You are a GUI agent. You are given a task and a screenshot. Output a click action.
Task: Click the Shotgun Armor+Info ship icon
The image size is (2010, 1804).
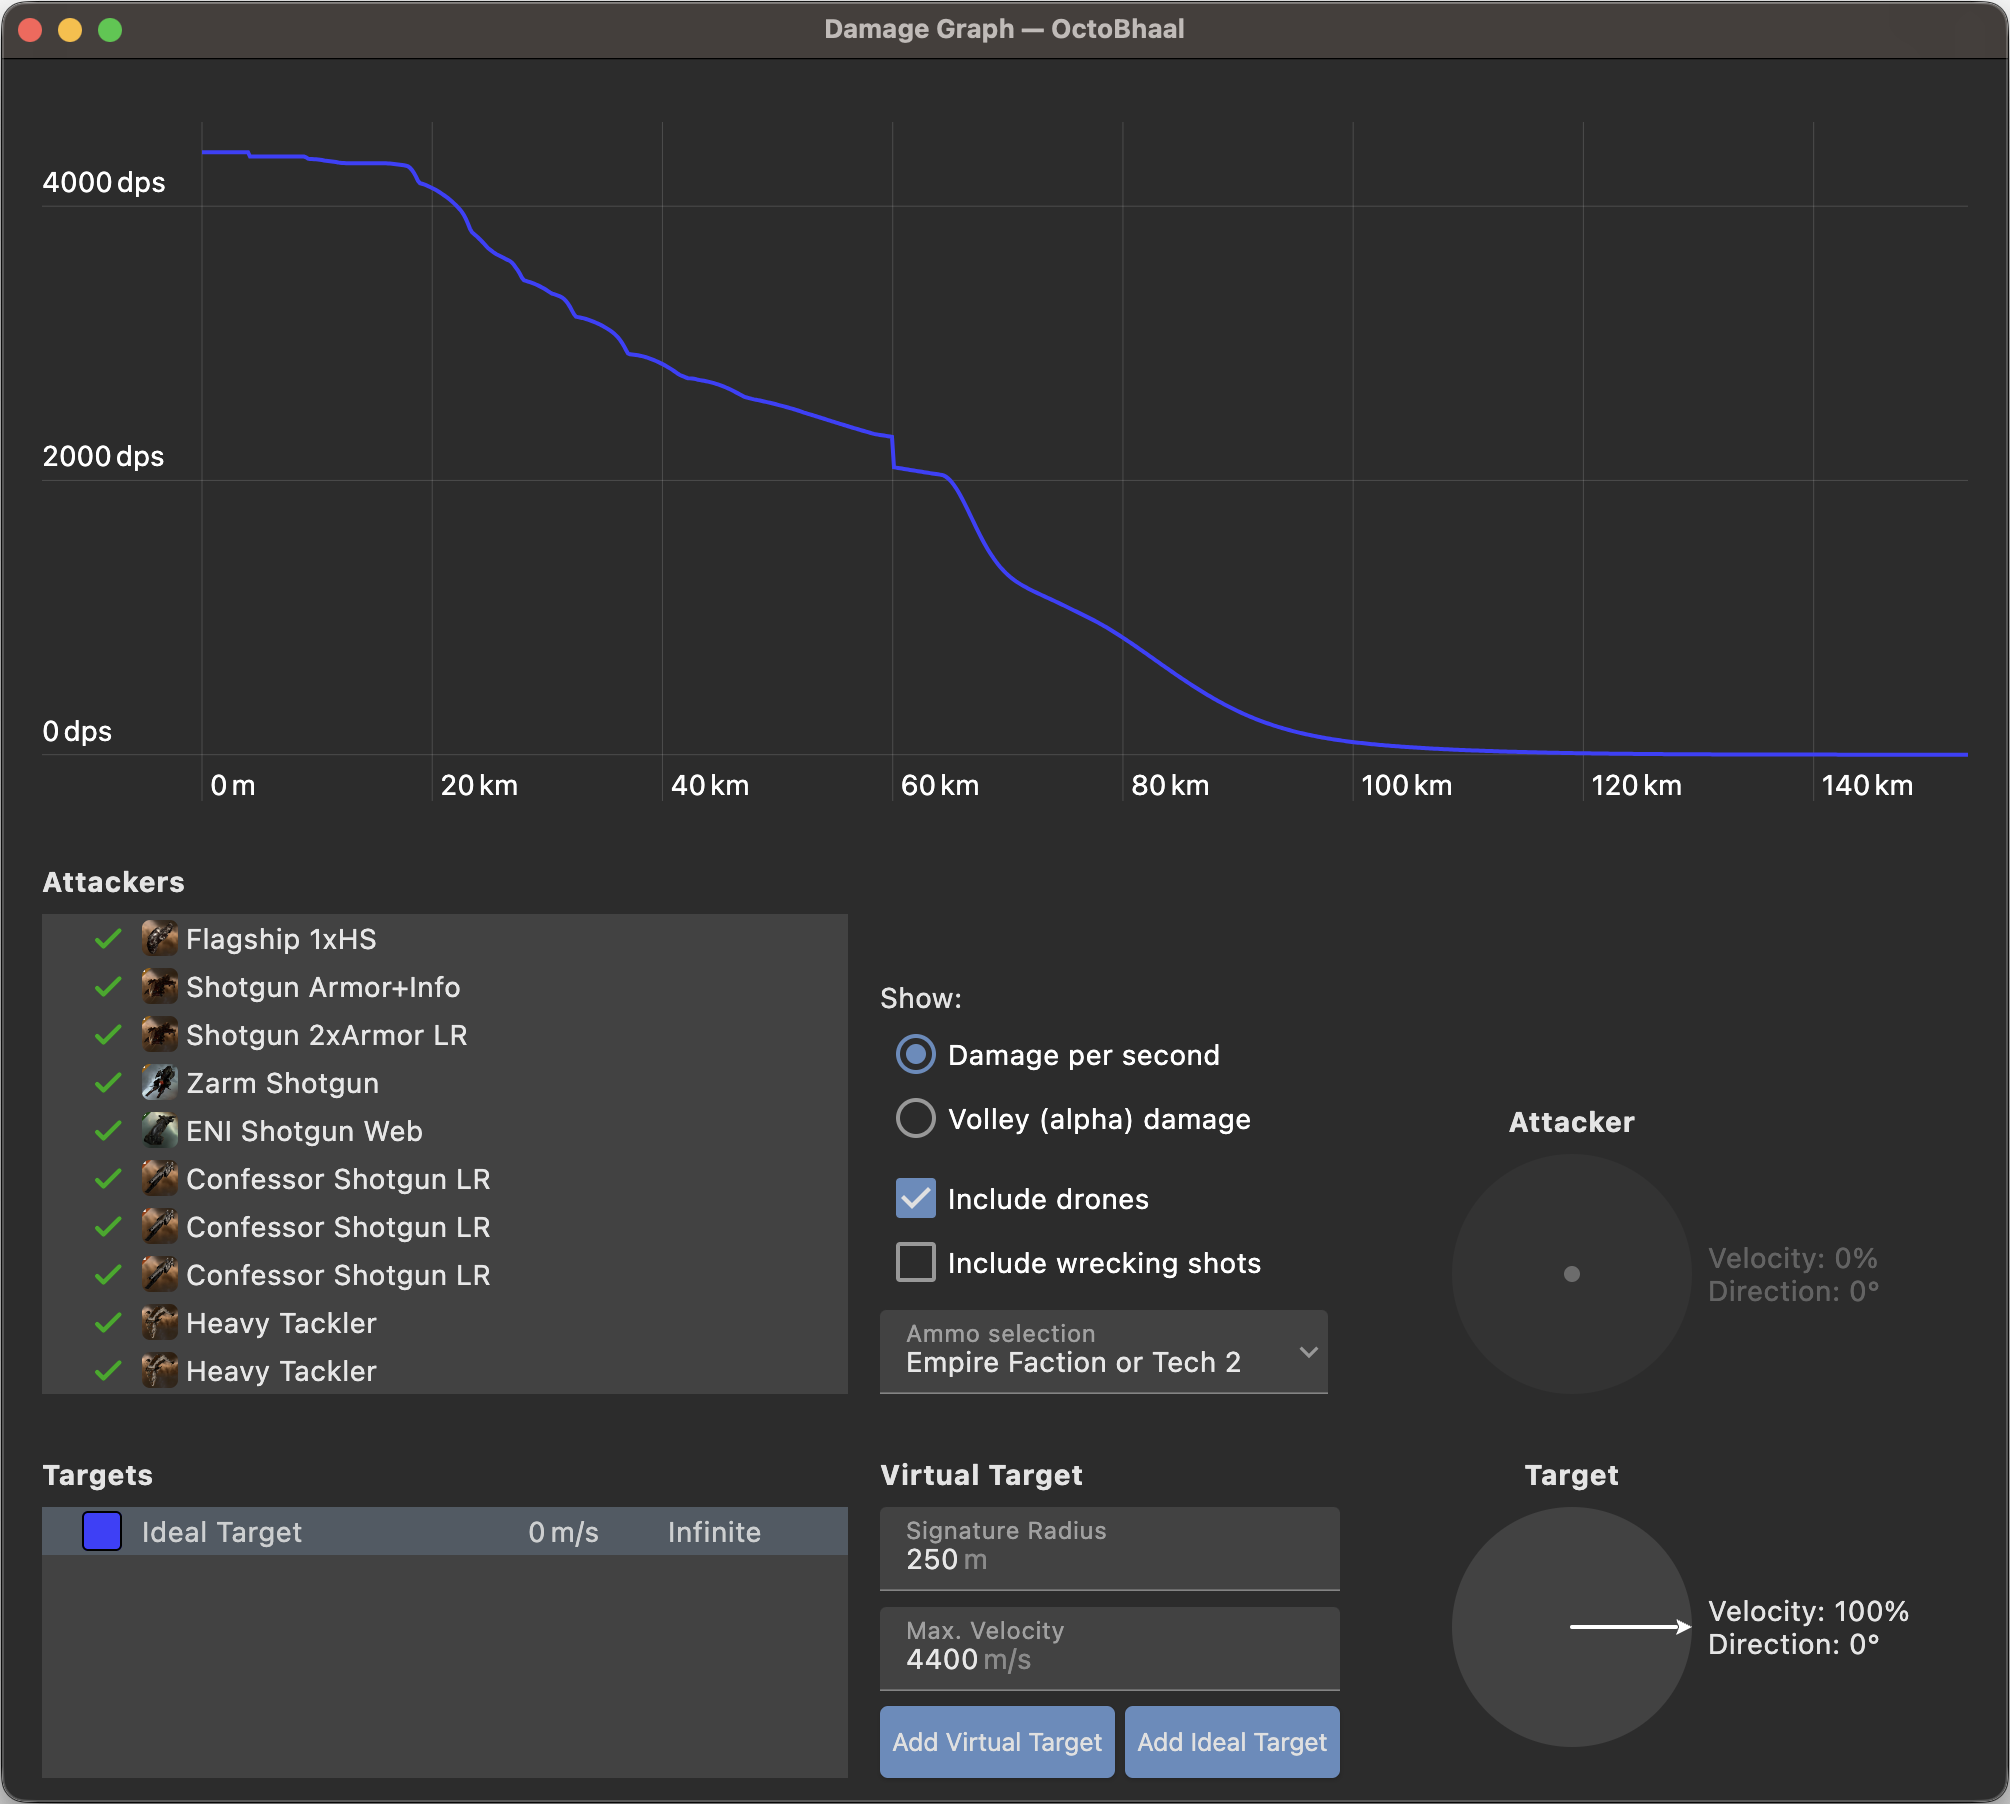[x=159, y=987]
